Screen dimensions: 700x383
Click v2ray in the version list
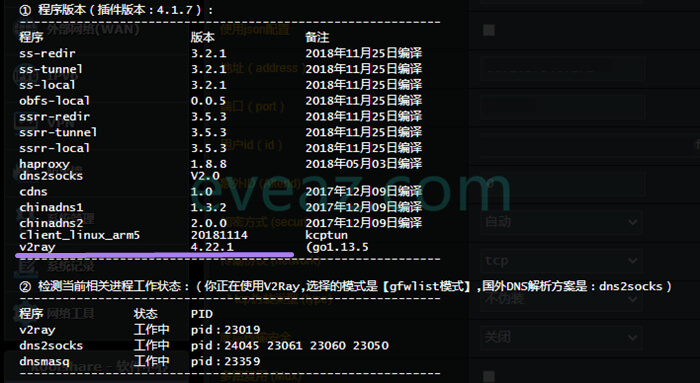pyautogui.click(x=37, y=247)
